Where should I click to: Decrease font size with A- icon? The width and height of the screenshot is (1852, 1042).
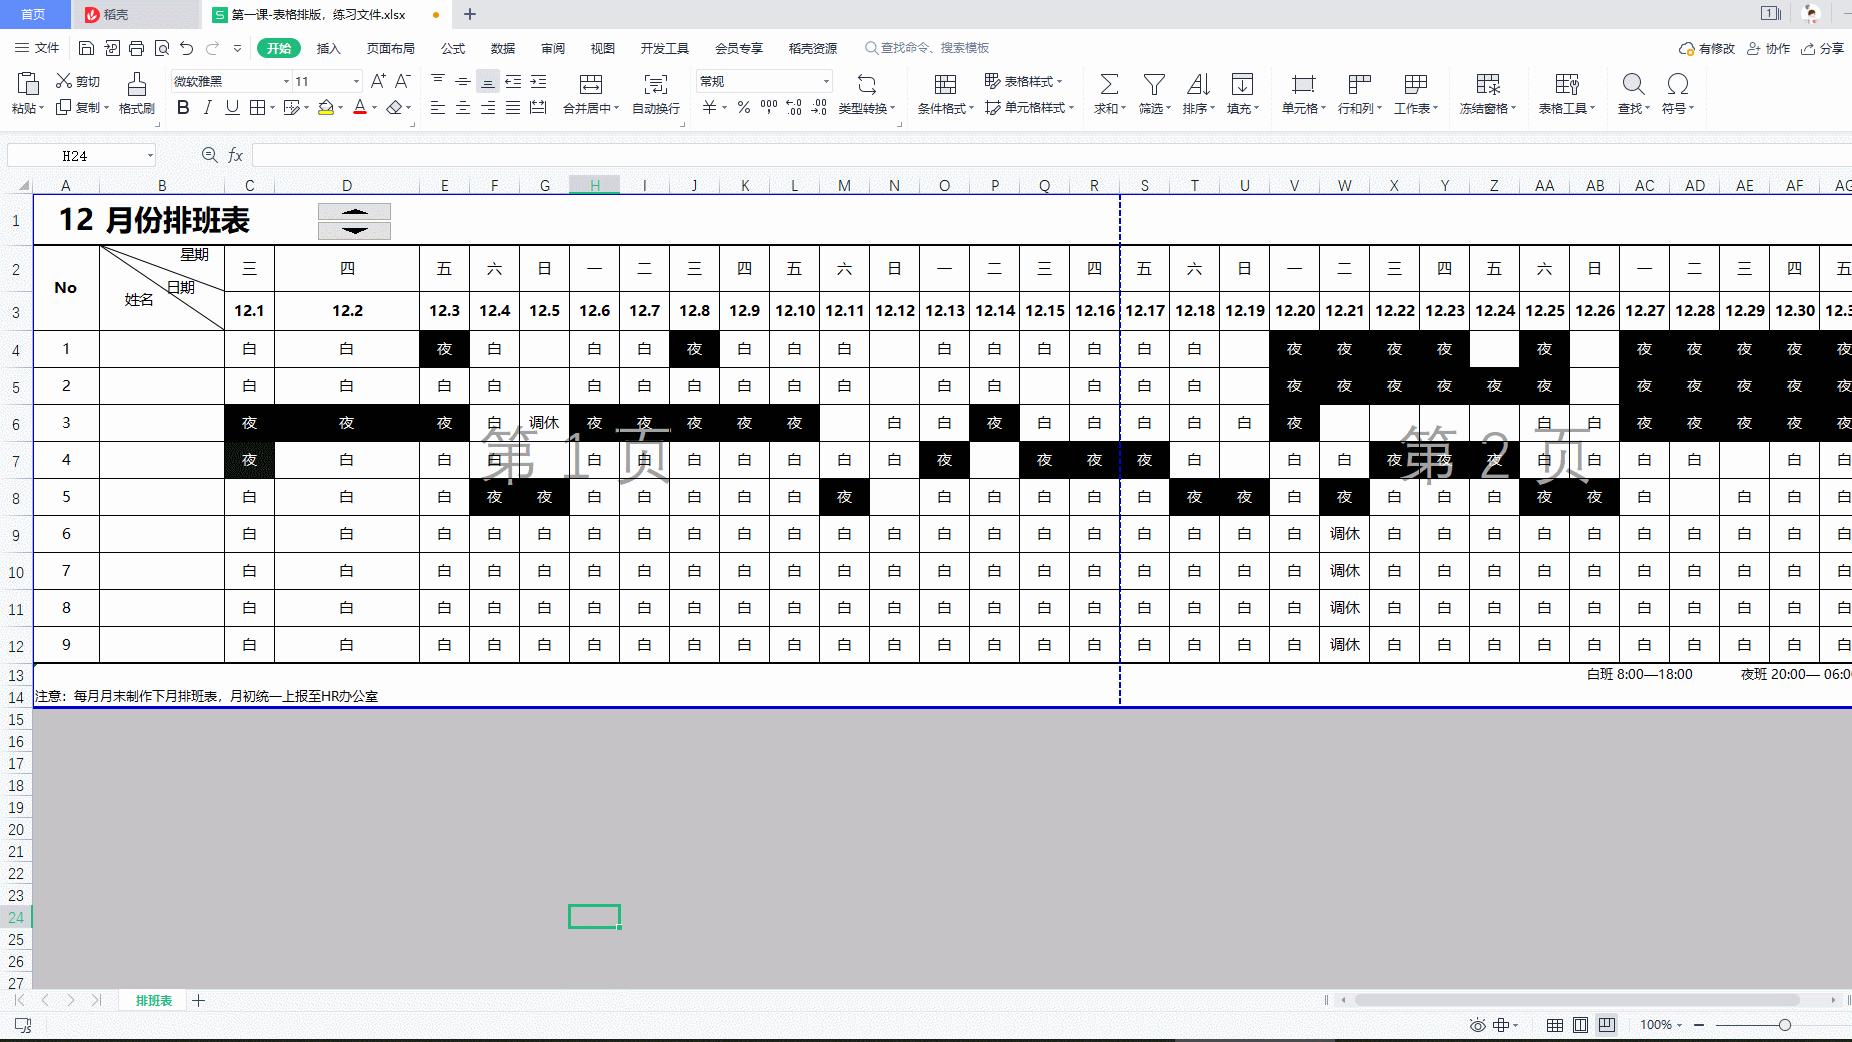coord(402,81)
